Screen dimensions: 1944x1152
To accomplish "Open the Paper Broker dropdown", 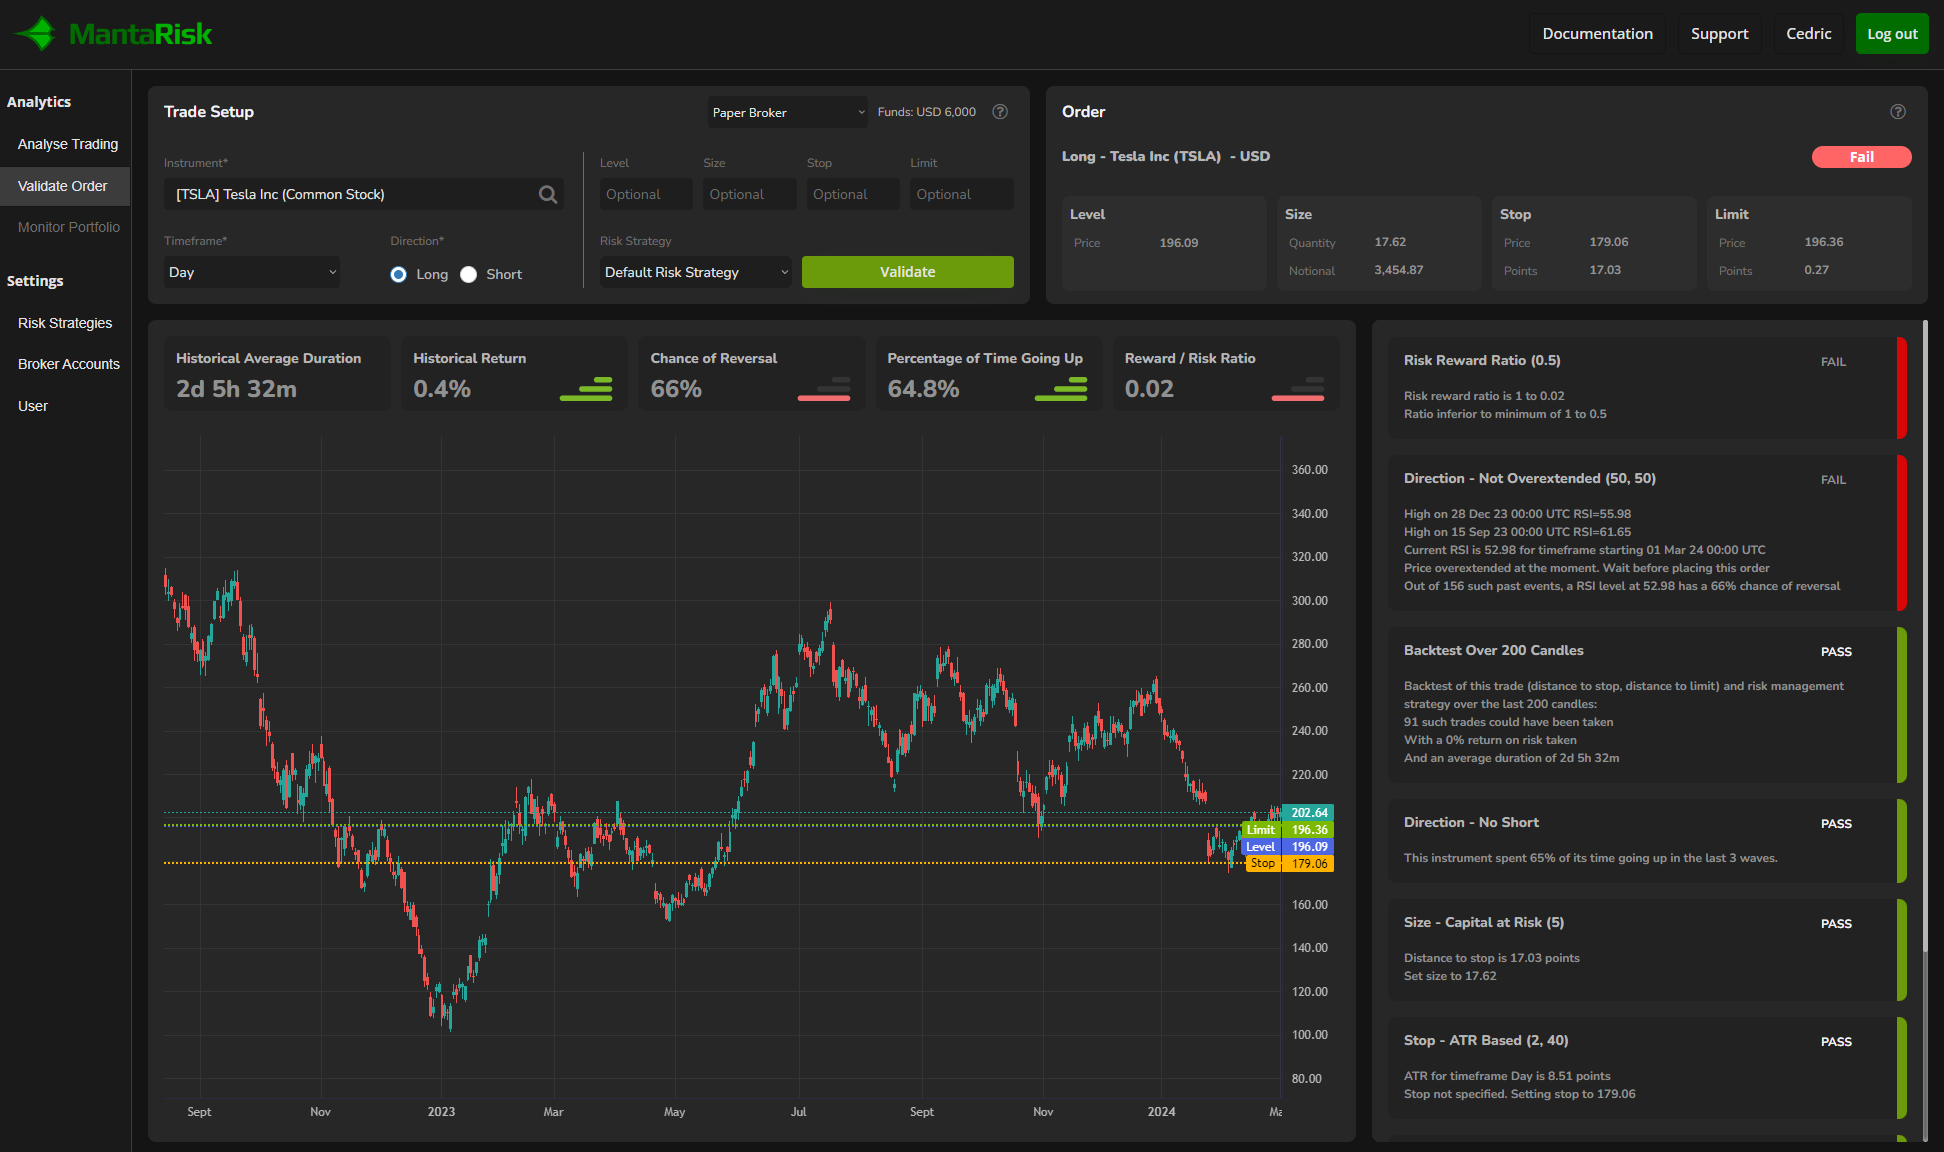I will click(x=788, y=112).
